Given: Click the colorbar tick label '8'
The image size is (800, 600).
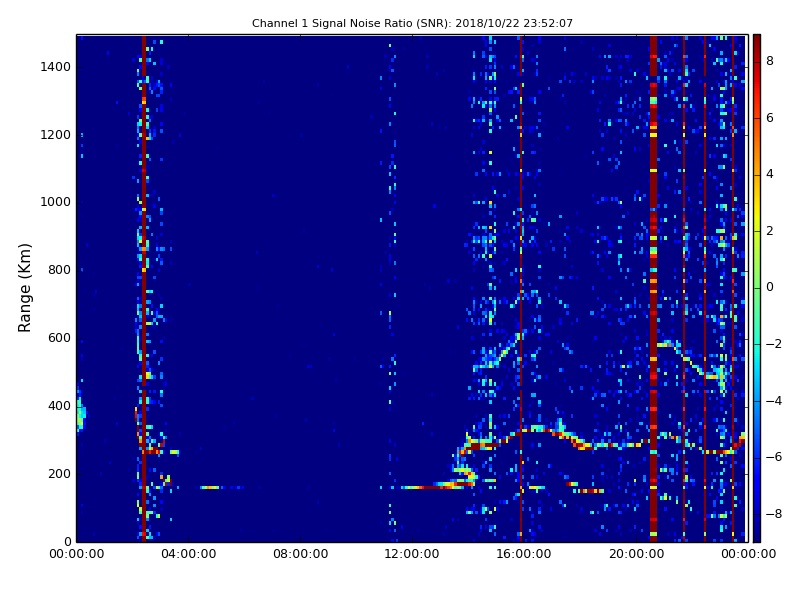Looking at the screenshot, I should pos(770,61).
